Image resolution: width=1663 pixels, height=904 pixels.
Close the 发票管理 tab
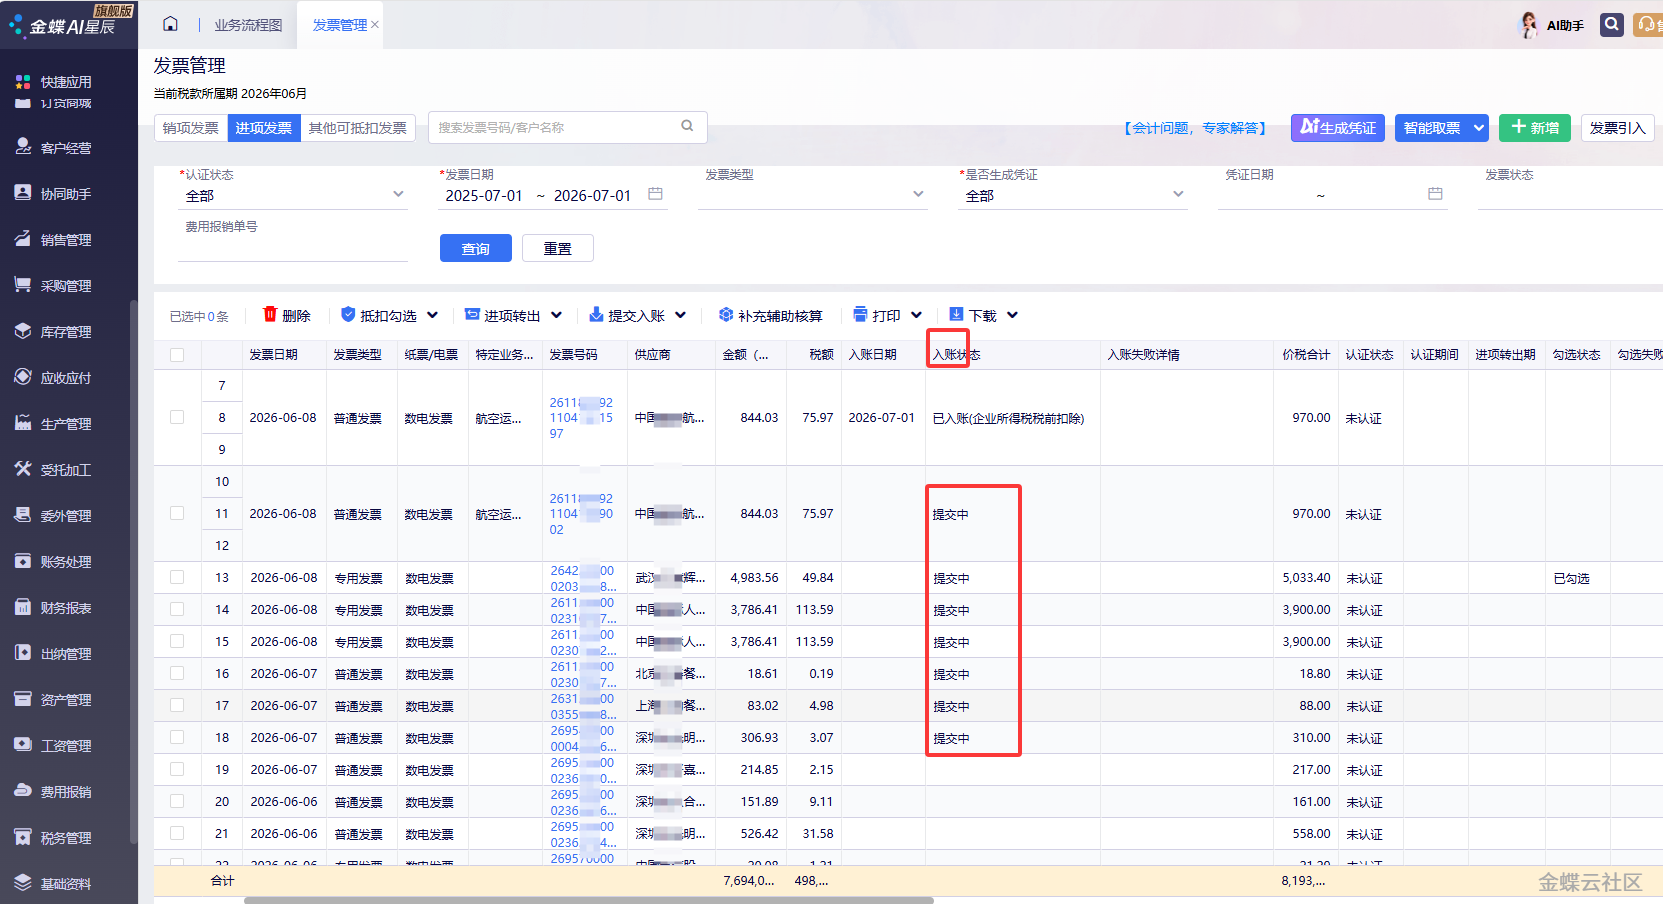point(375,25)
